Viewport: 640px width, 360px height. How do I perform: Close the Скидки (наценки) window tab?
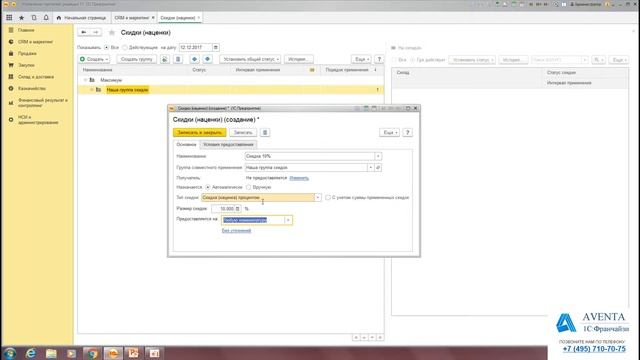click(199, 18)
